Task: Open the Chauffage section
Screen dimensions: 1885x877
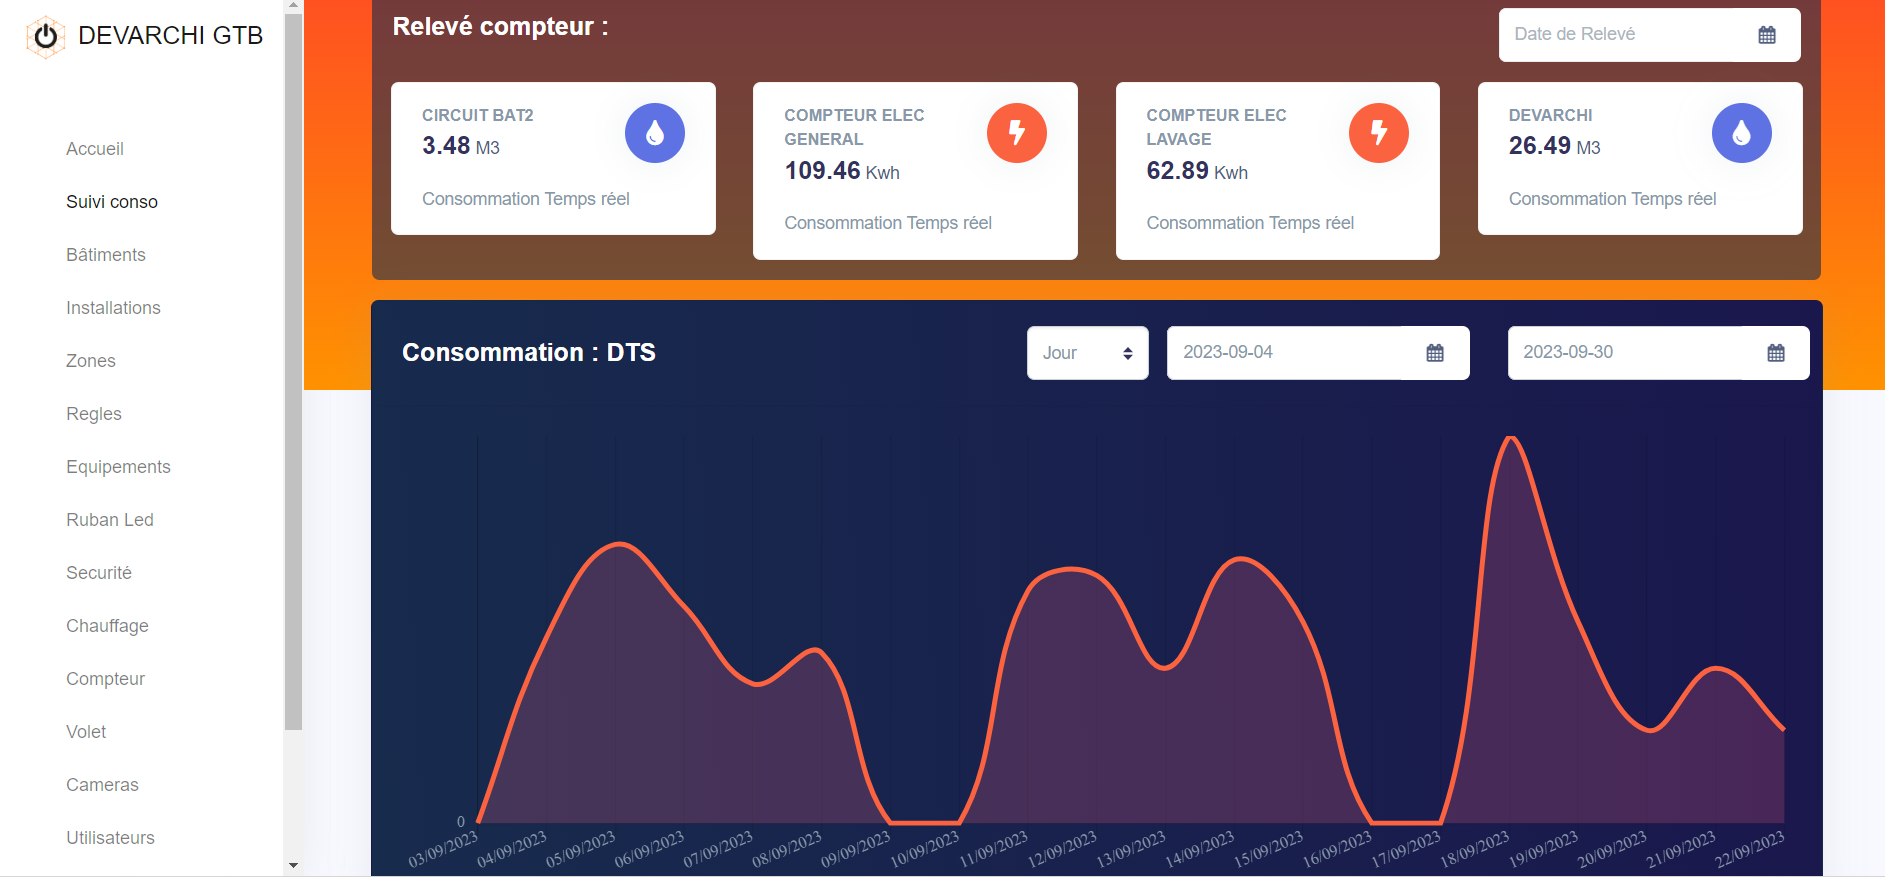Action: (x=107, y=626)
